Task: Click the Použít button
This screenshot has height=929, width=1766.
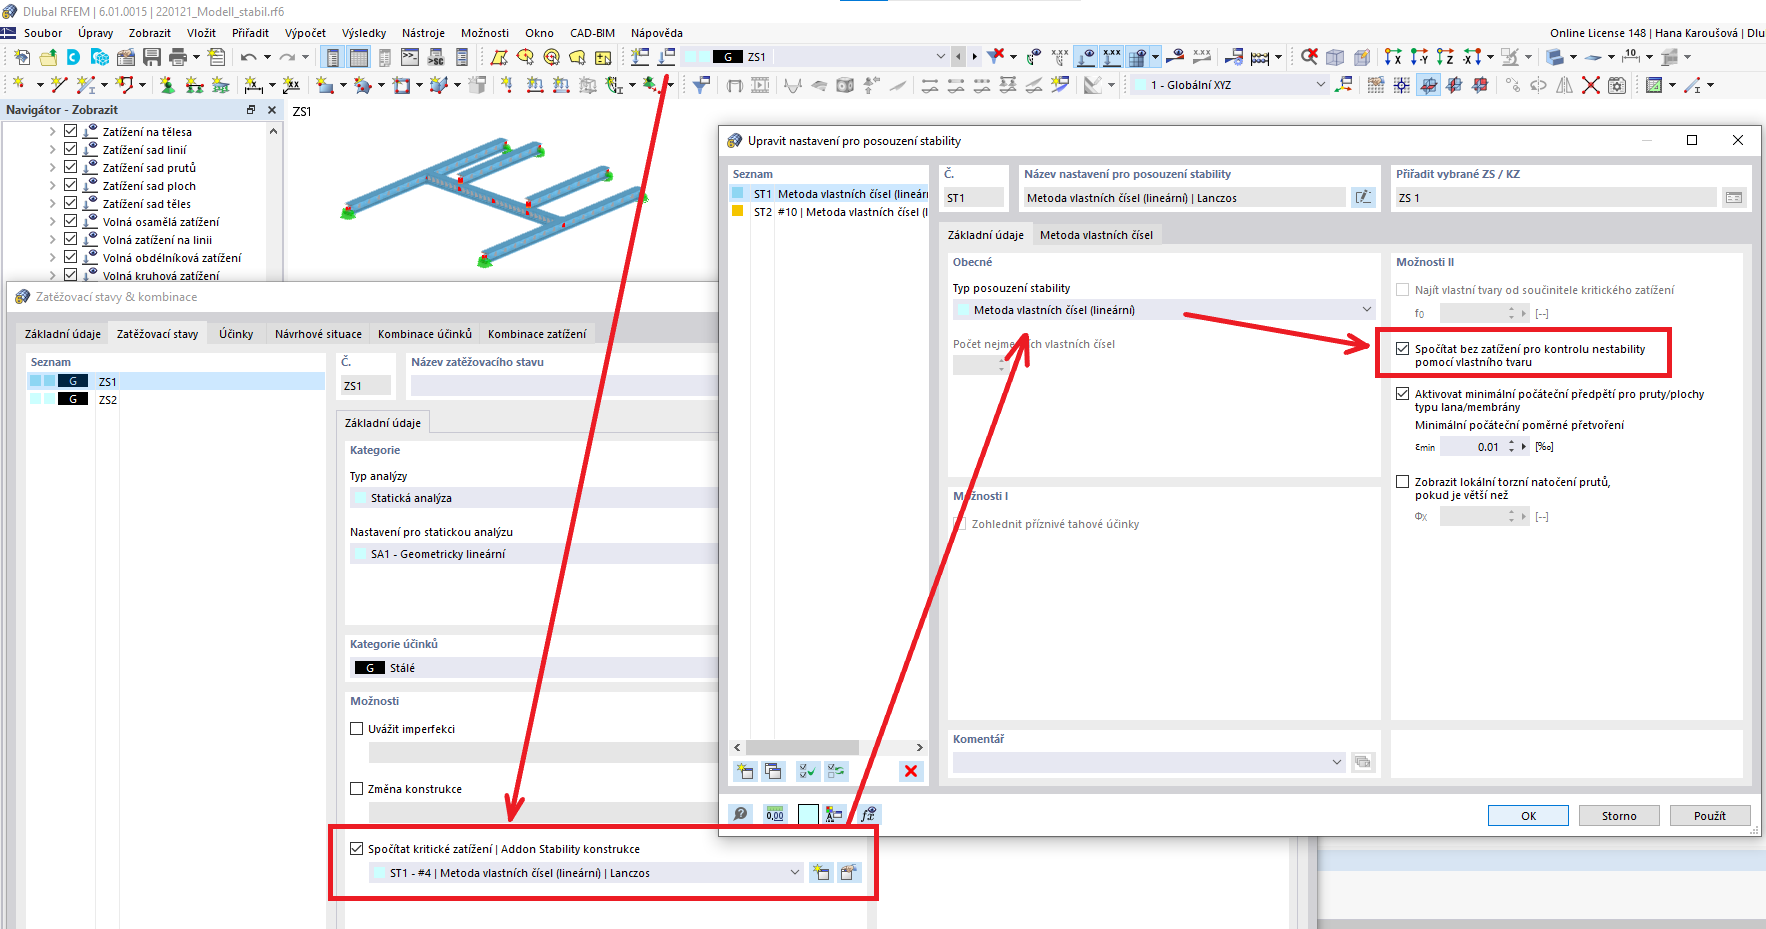Action: (1710, 815)
